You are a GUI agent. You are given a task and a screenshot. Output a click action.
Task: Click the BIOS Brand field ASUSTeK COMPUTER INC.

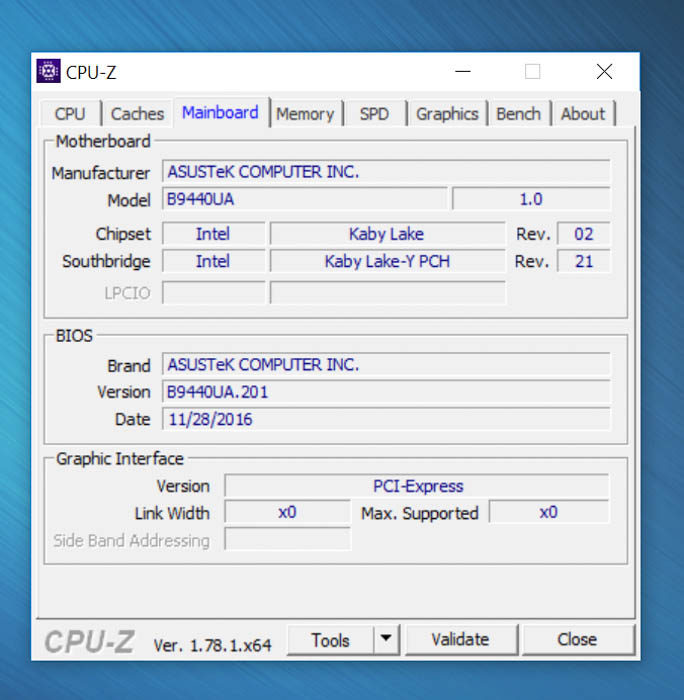click(x=386, y=365)
